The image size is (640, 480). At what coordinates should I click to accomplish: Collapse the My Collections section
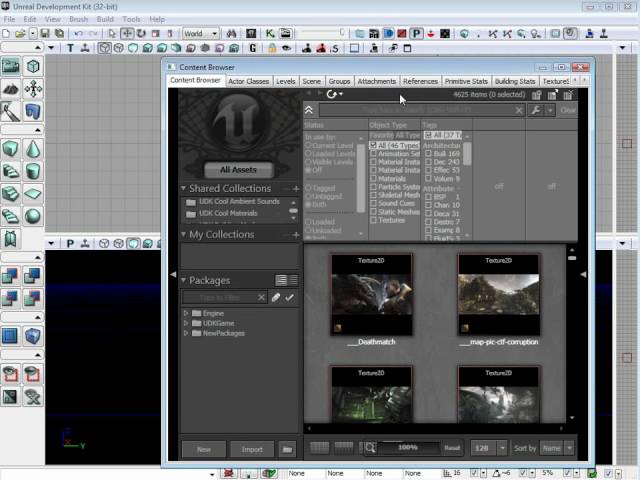point(183,234)
